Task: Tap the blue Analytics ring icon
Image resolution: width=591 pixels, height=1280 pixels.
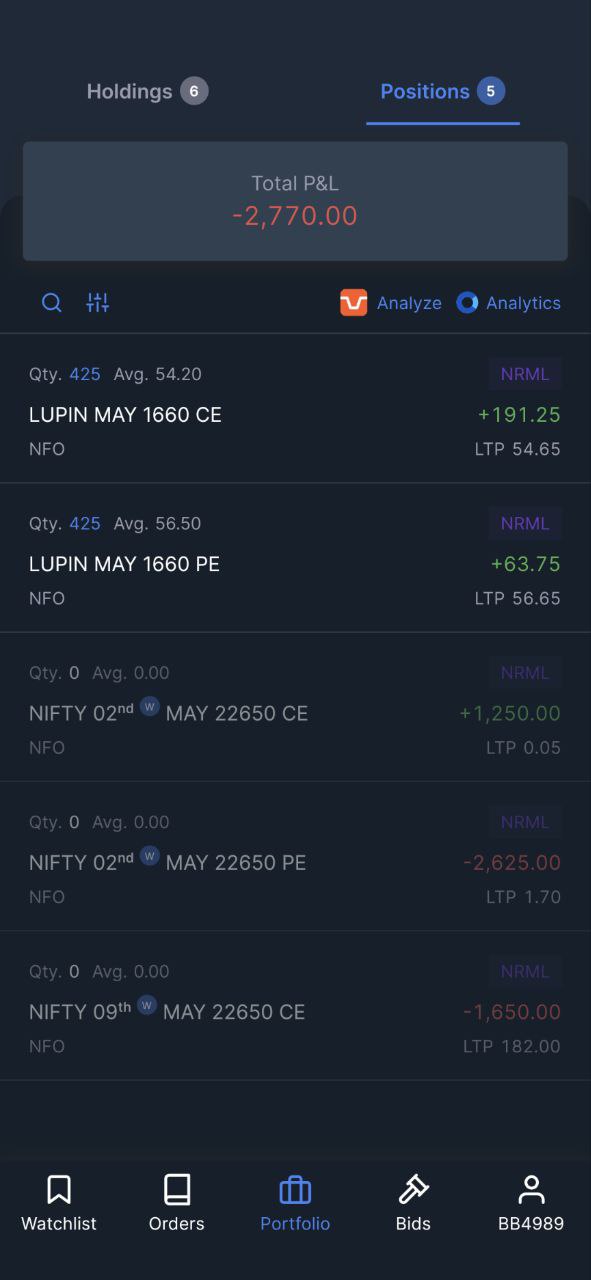Action: point(467,303)
